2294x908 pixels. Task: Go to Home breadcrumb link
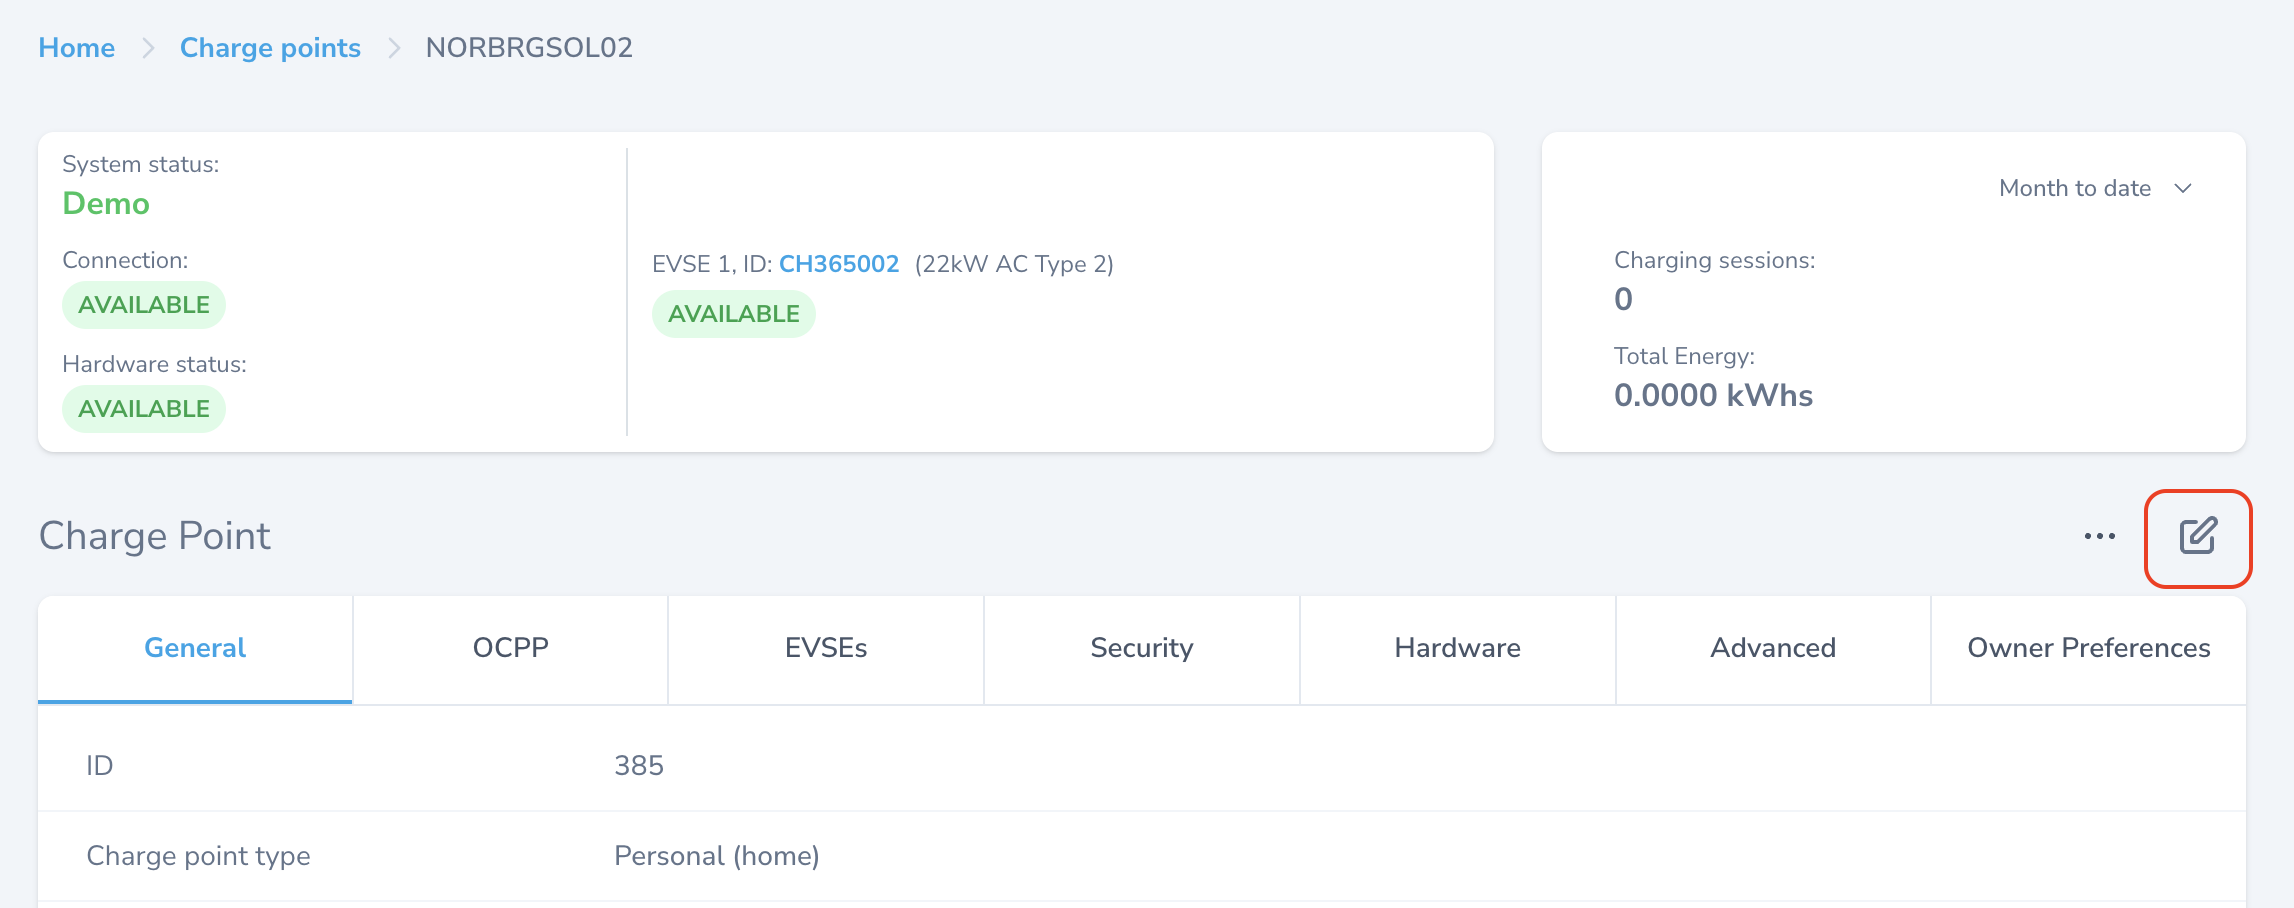point(77,48)
